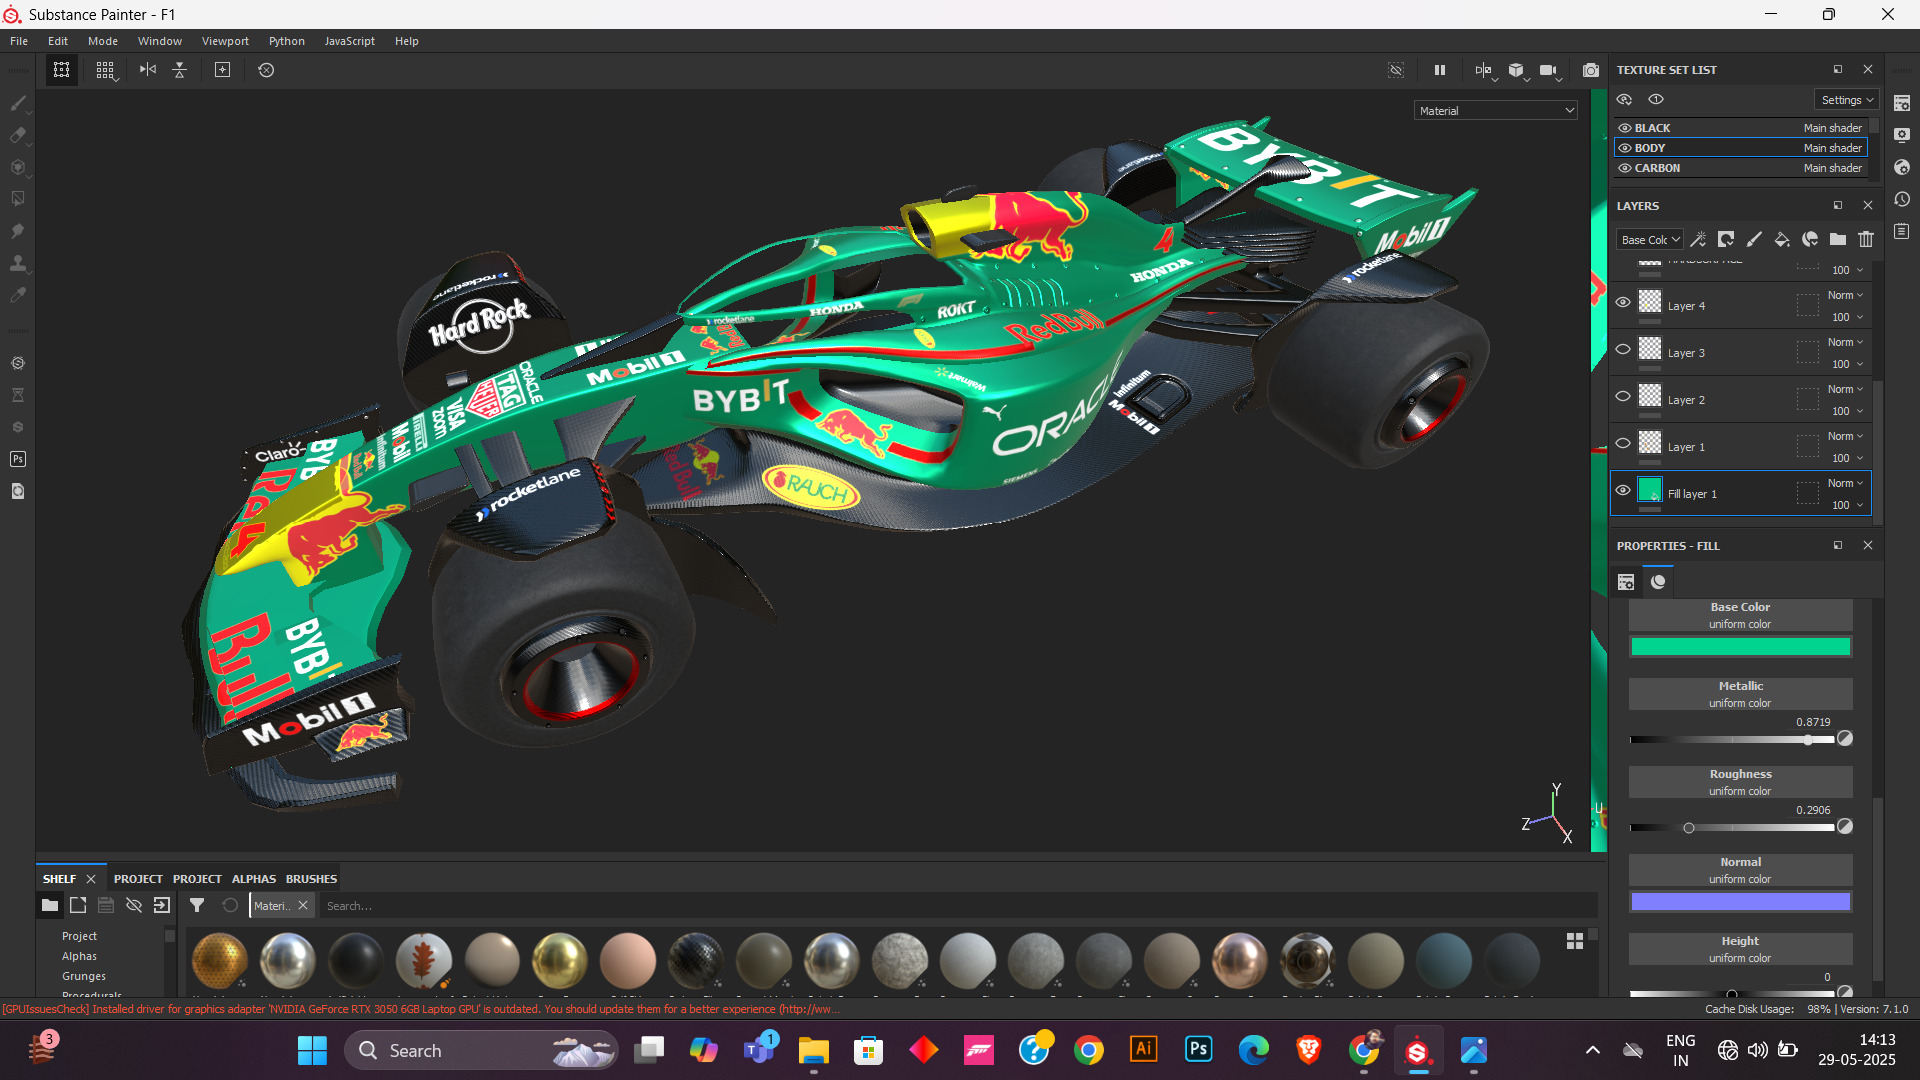Open Display Settings panel icon

pos(1902,135)
